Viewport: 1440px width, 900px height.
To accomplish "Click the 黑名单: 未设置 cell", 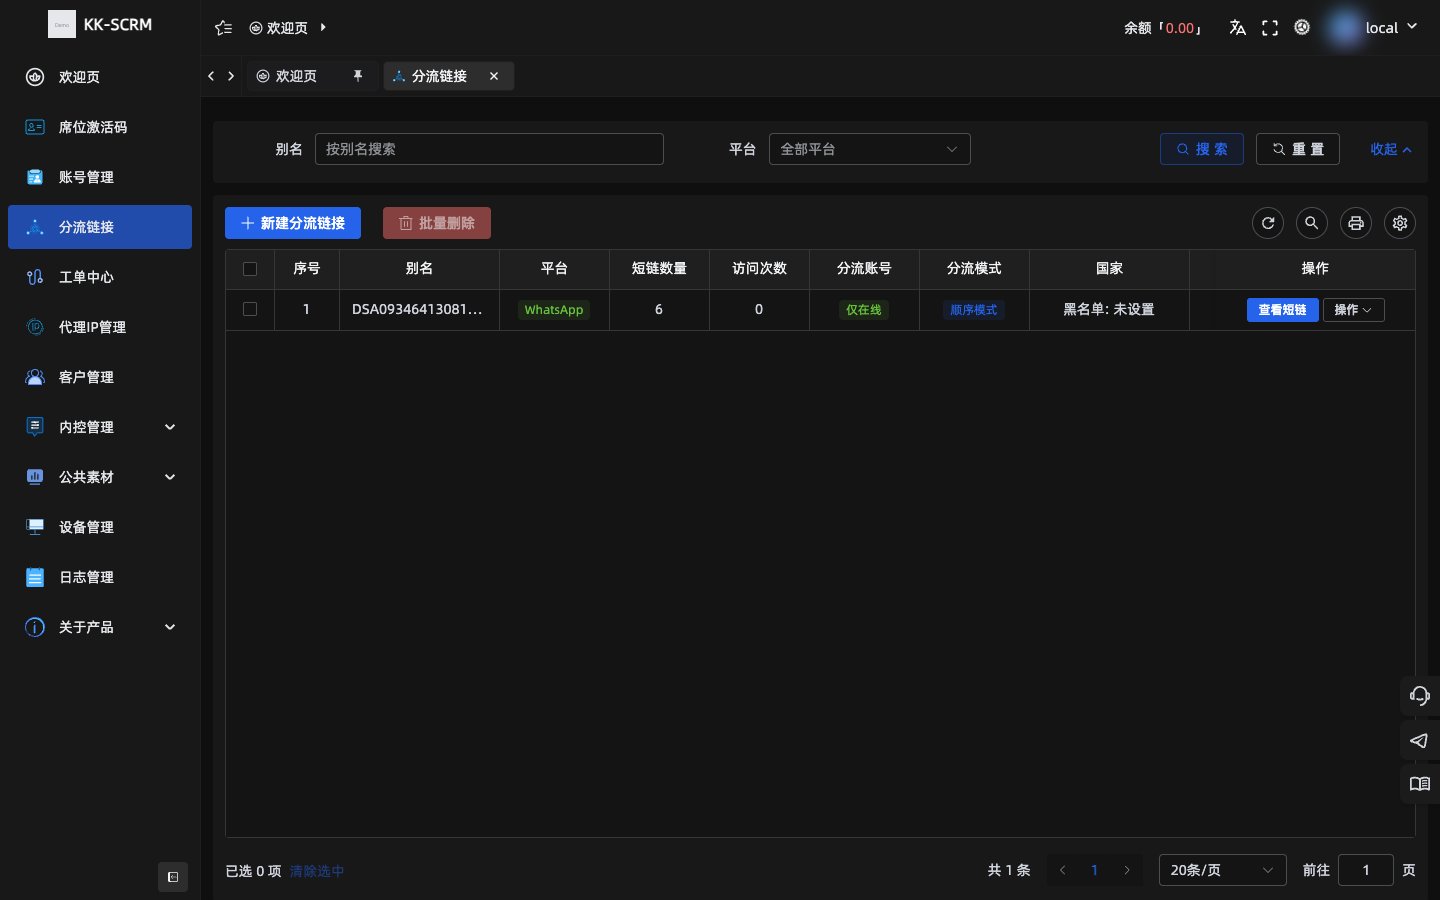I will pos(1109,309).
